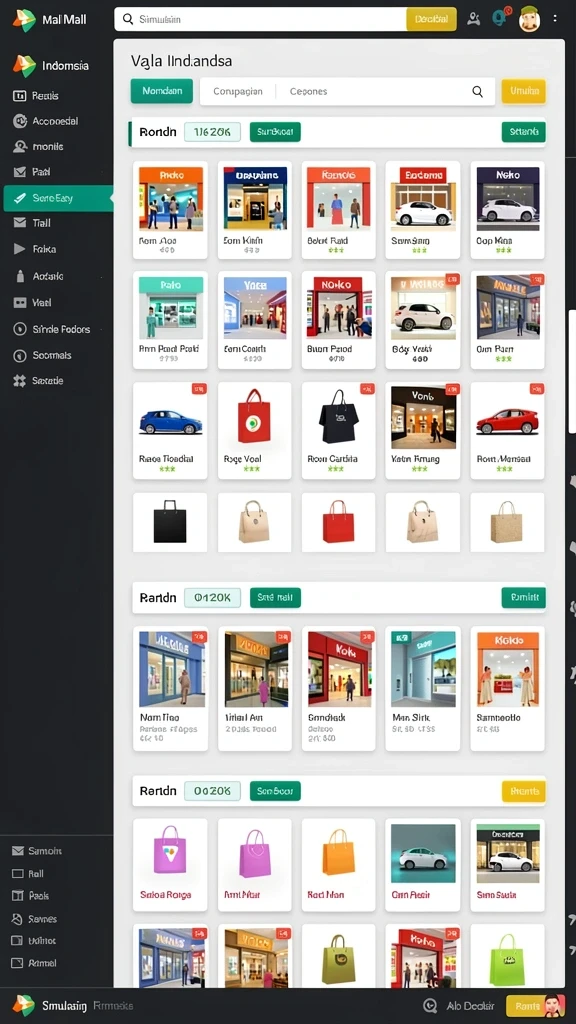Screen dimensions: 576x1024
Task: Click the contacts icon in top bar
Action: click(473, 19)
